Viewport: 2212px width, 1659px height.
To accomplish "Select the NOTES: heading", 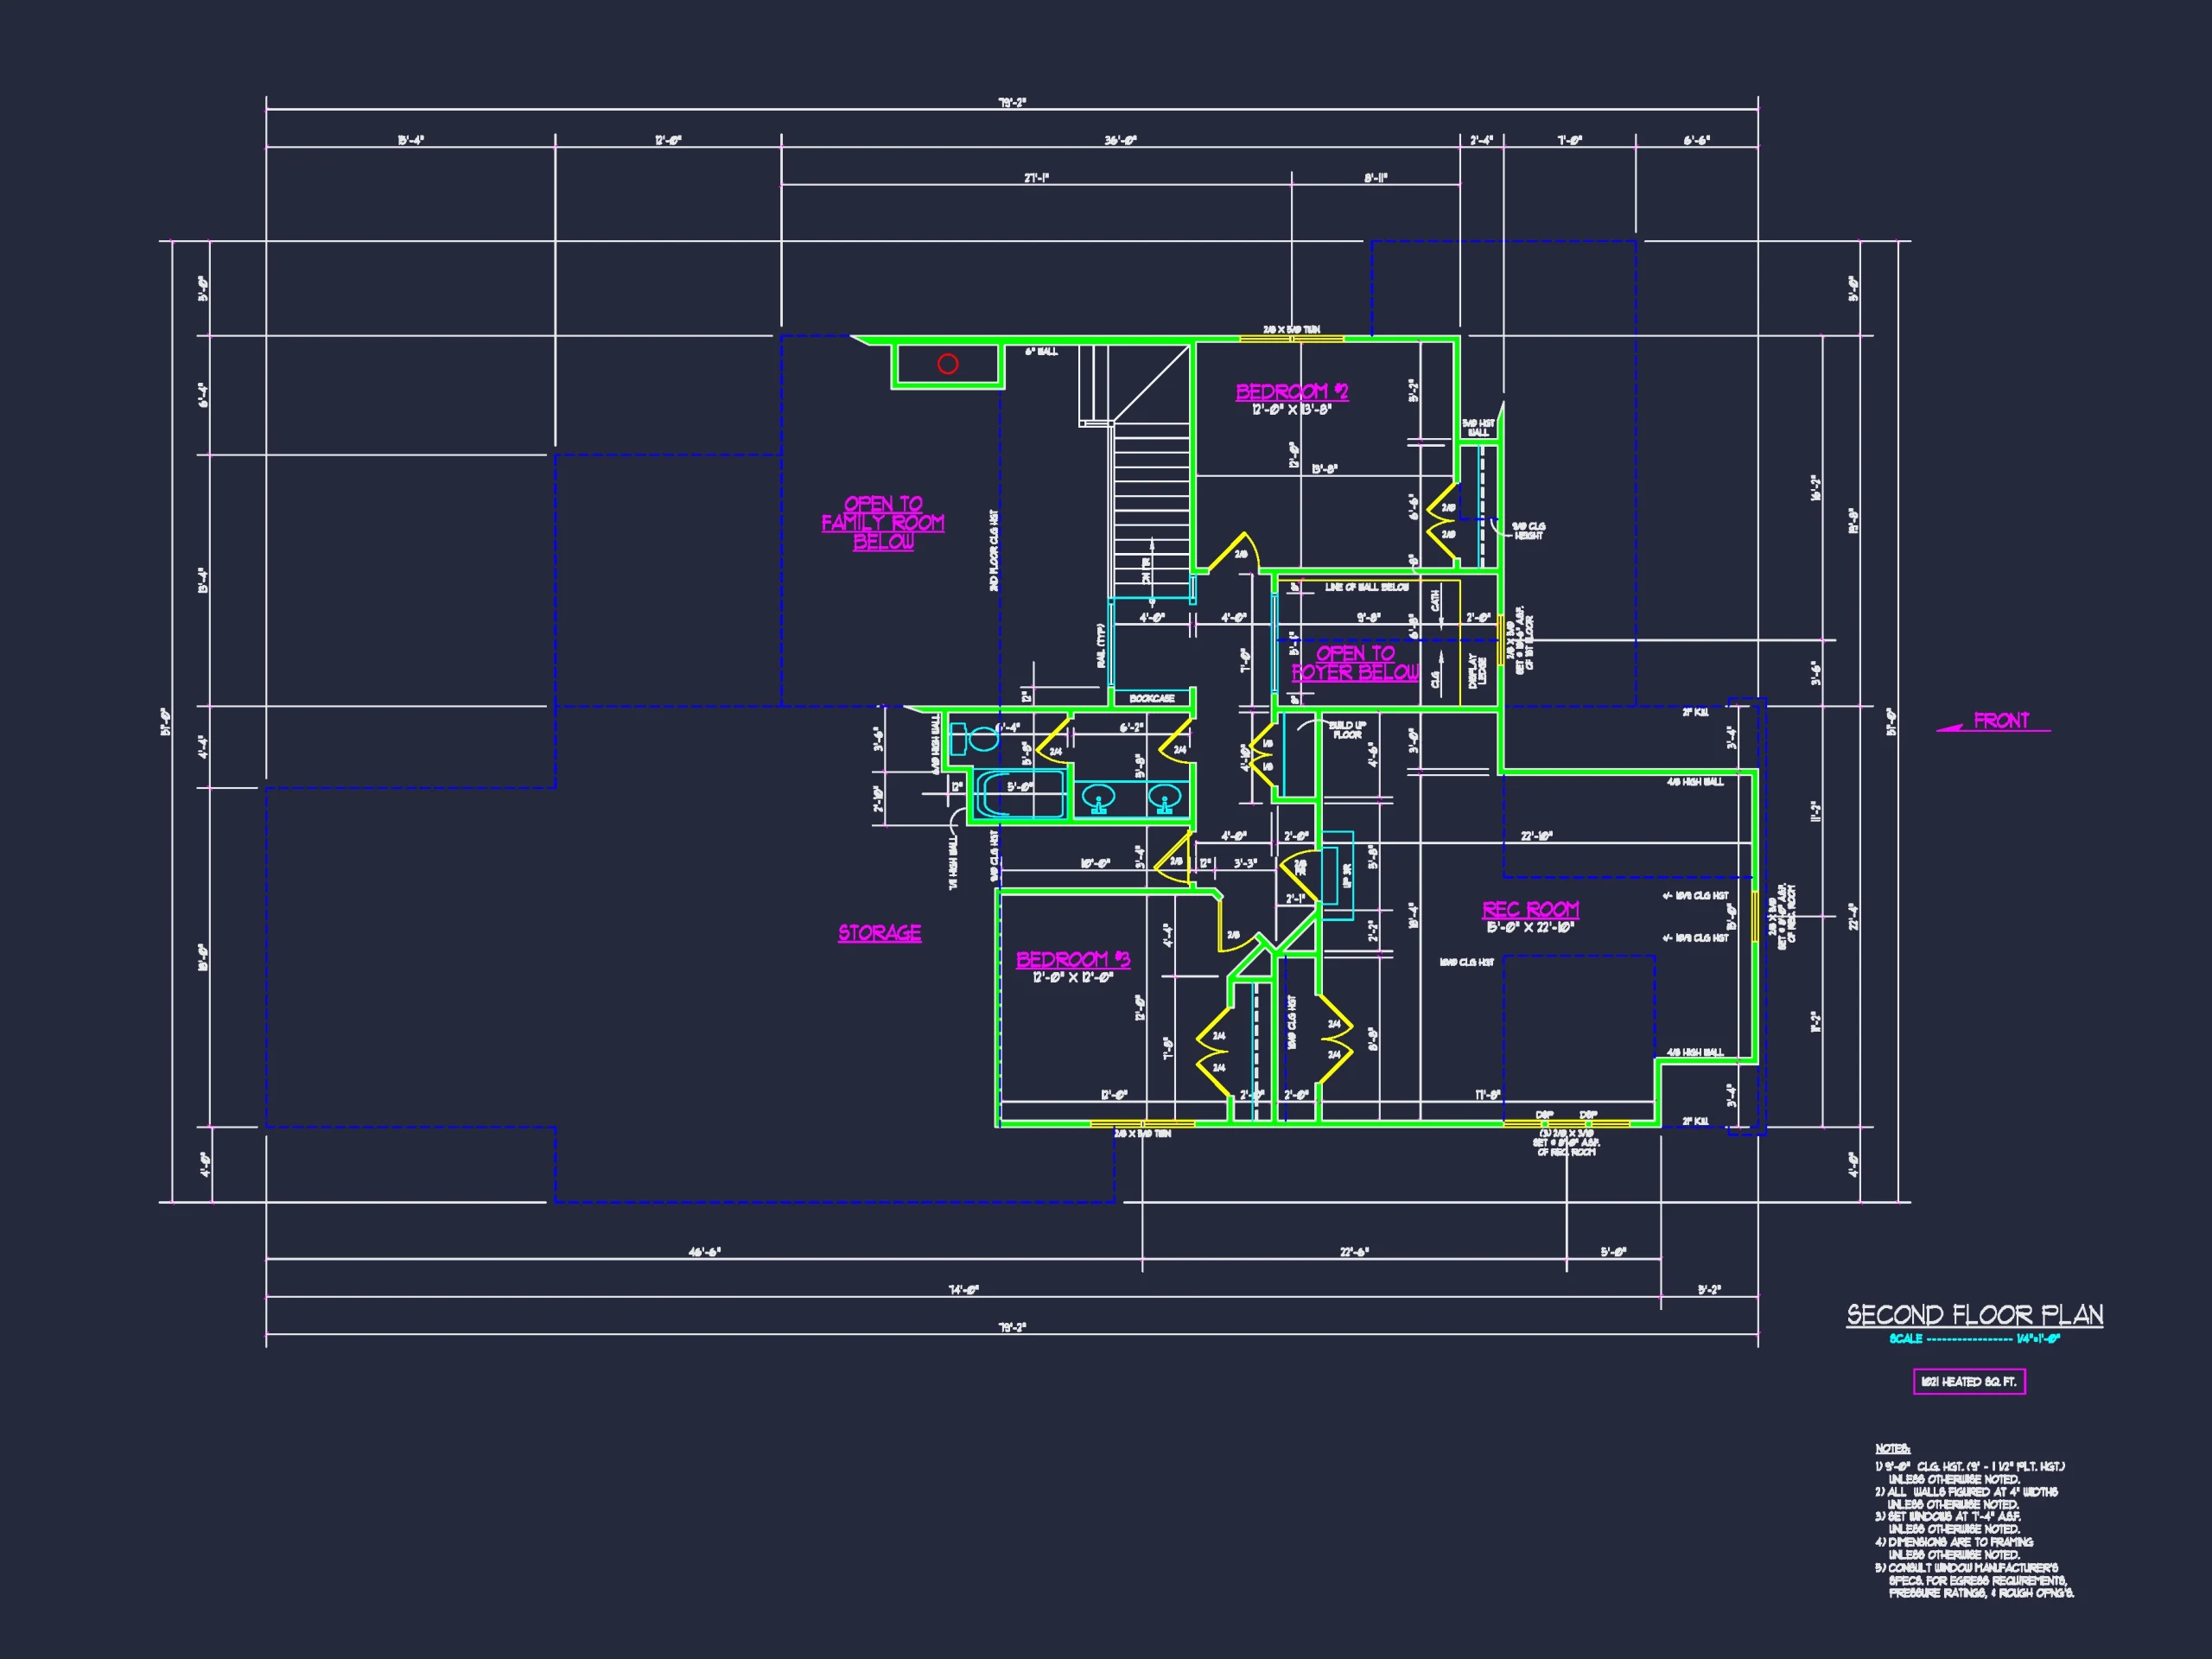I will tap(1892, 1449).
